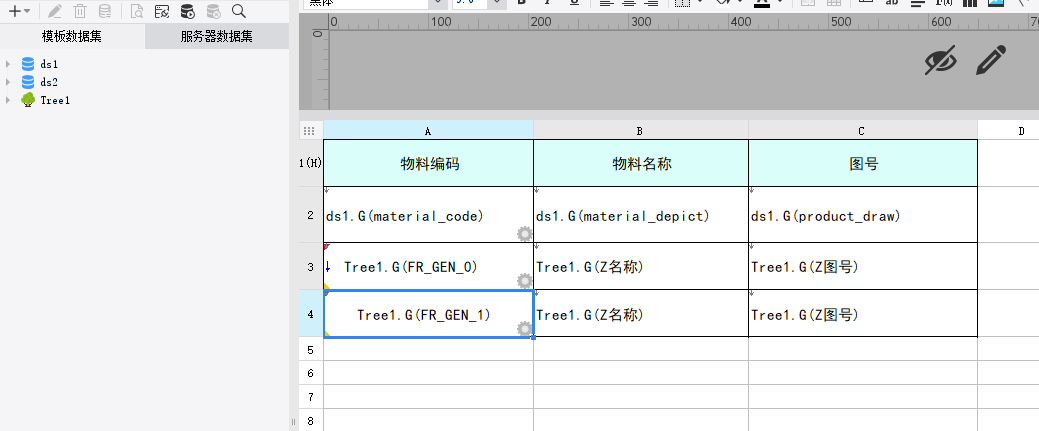
Task: Expand the Tree1 dataset node
Action: click(8, 100)
